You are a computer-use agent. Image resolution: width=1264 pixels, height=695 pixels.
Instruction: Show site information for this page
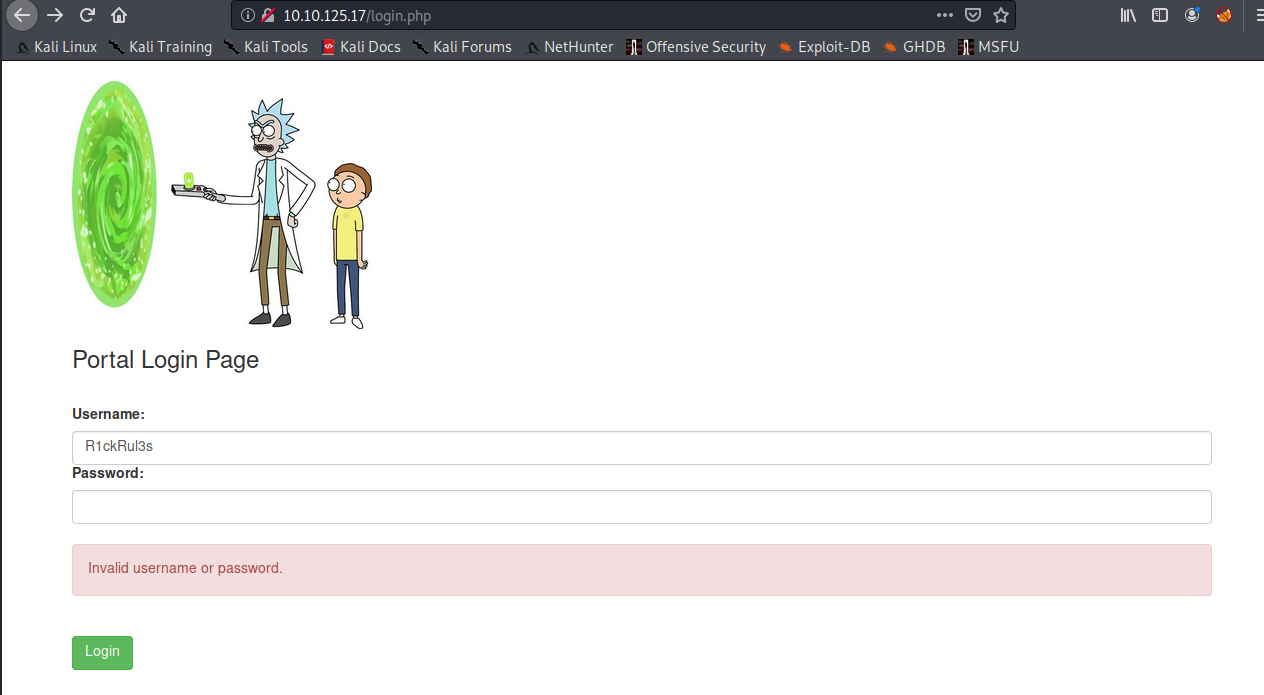tap(248, 15)
